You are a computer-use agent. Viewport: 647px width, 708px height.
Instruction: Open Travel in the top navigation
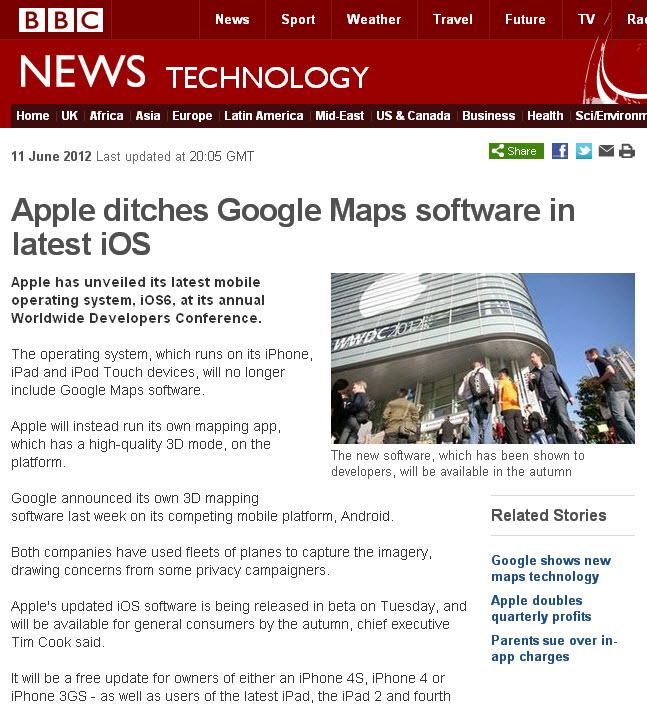pyautogui.click(x=452, y=19)
